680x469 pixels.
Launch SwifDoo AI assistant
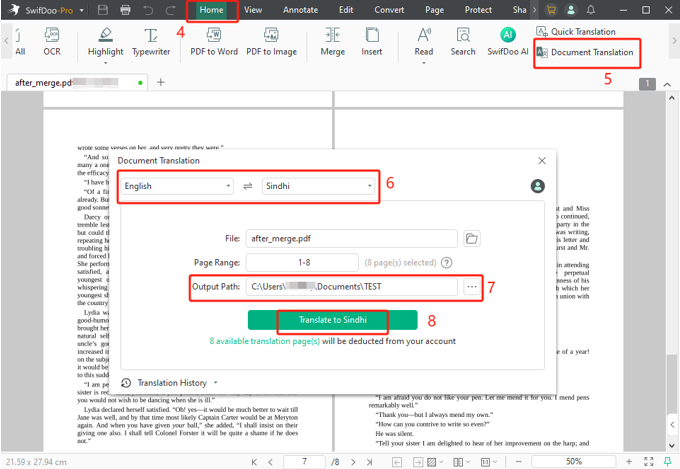pyautogui.click(x=508, y=40)
